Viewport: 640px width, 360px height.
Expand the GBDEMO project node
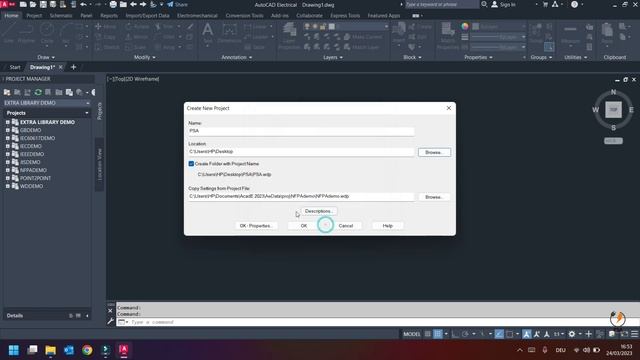7,130
